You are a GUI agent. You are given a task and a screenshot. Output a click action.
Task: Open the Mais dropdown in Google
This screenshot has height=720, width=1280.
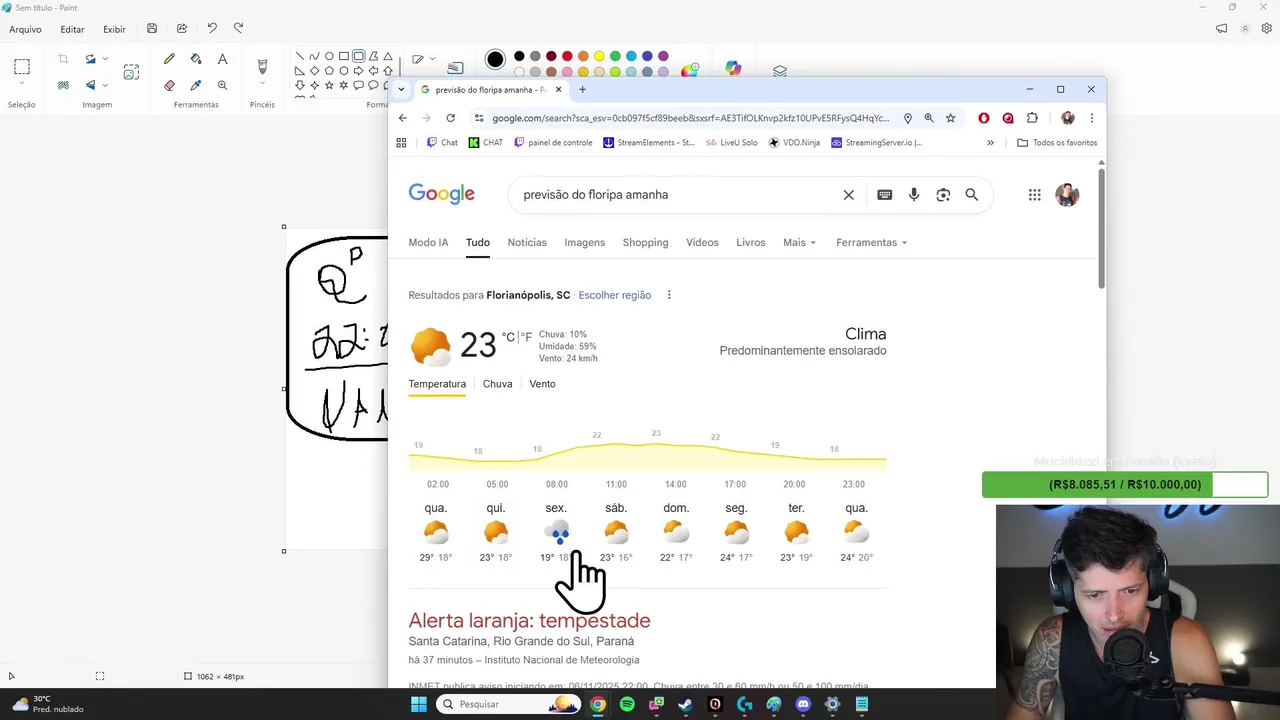799,242
